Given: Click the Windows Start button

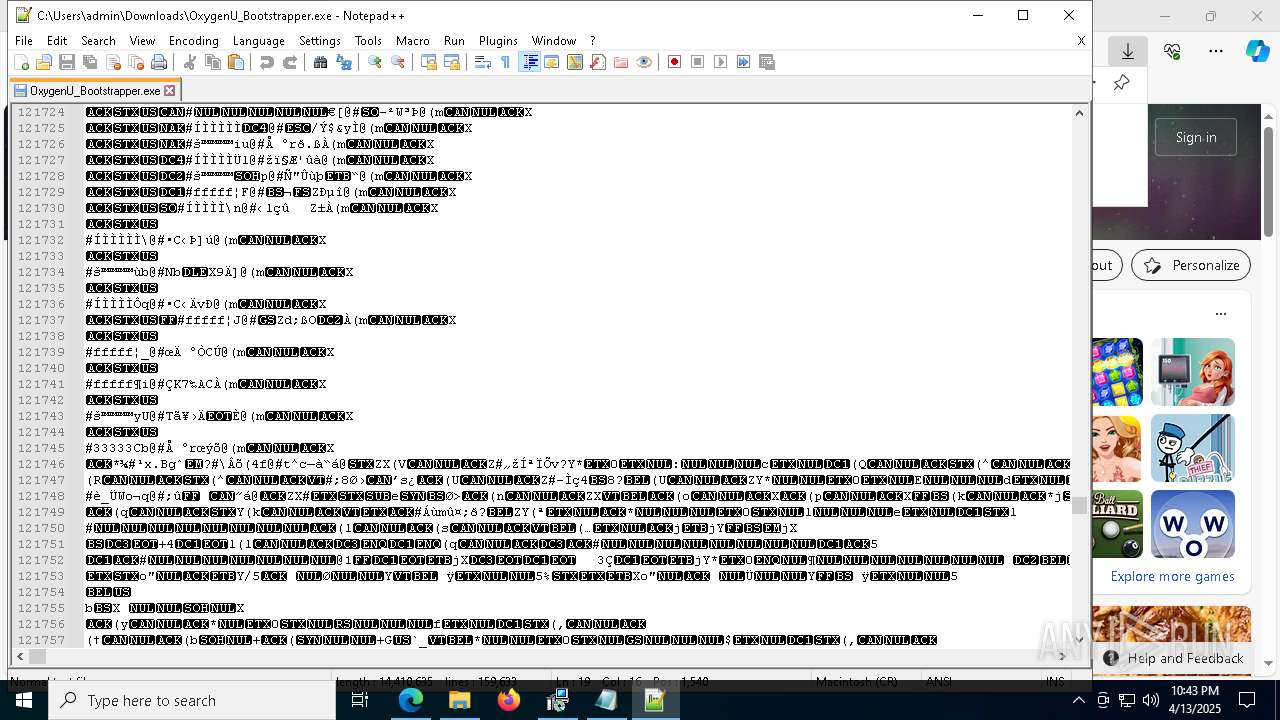Looking at the screenshot, I should pos(24,700).
